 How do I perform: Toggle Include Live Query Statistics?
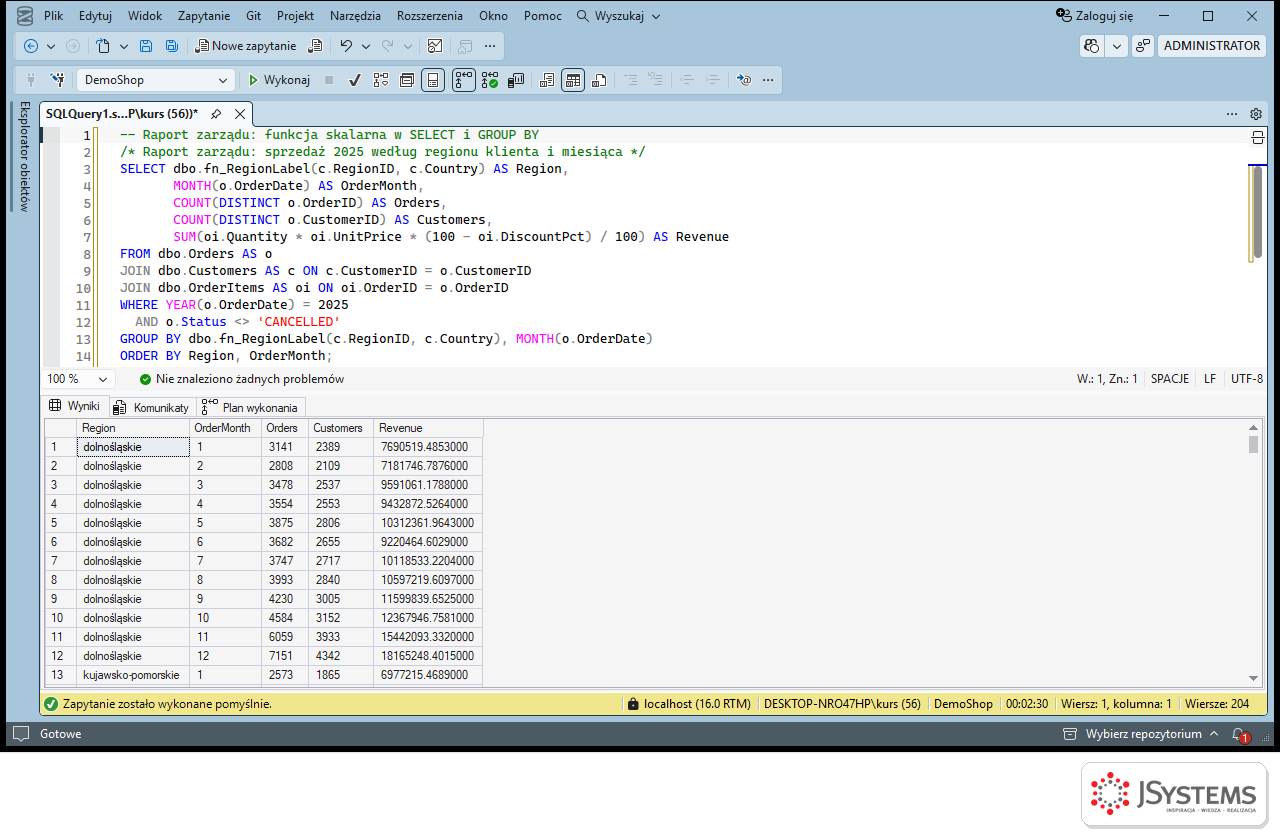[x=489, y=80]
